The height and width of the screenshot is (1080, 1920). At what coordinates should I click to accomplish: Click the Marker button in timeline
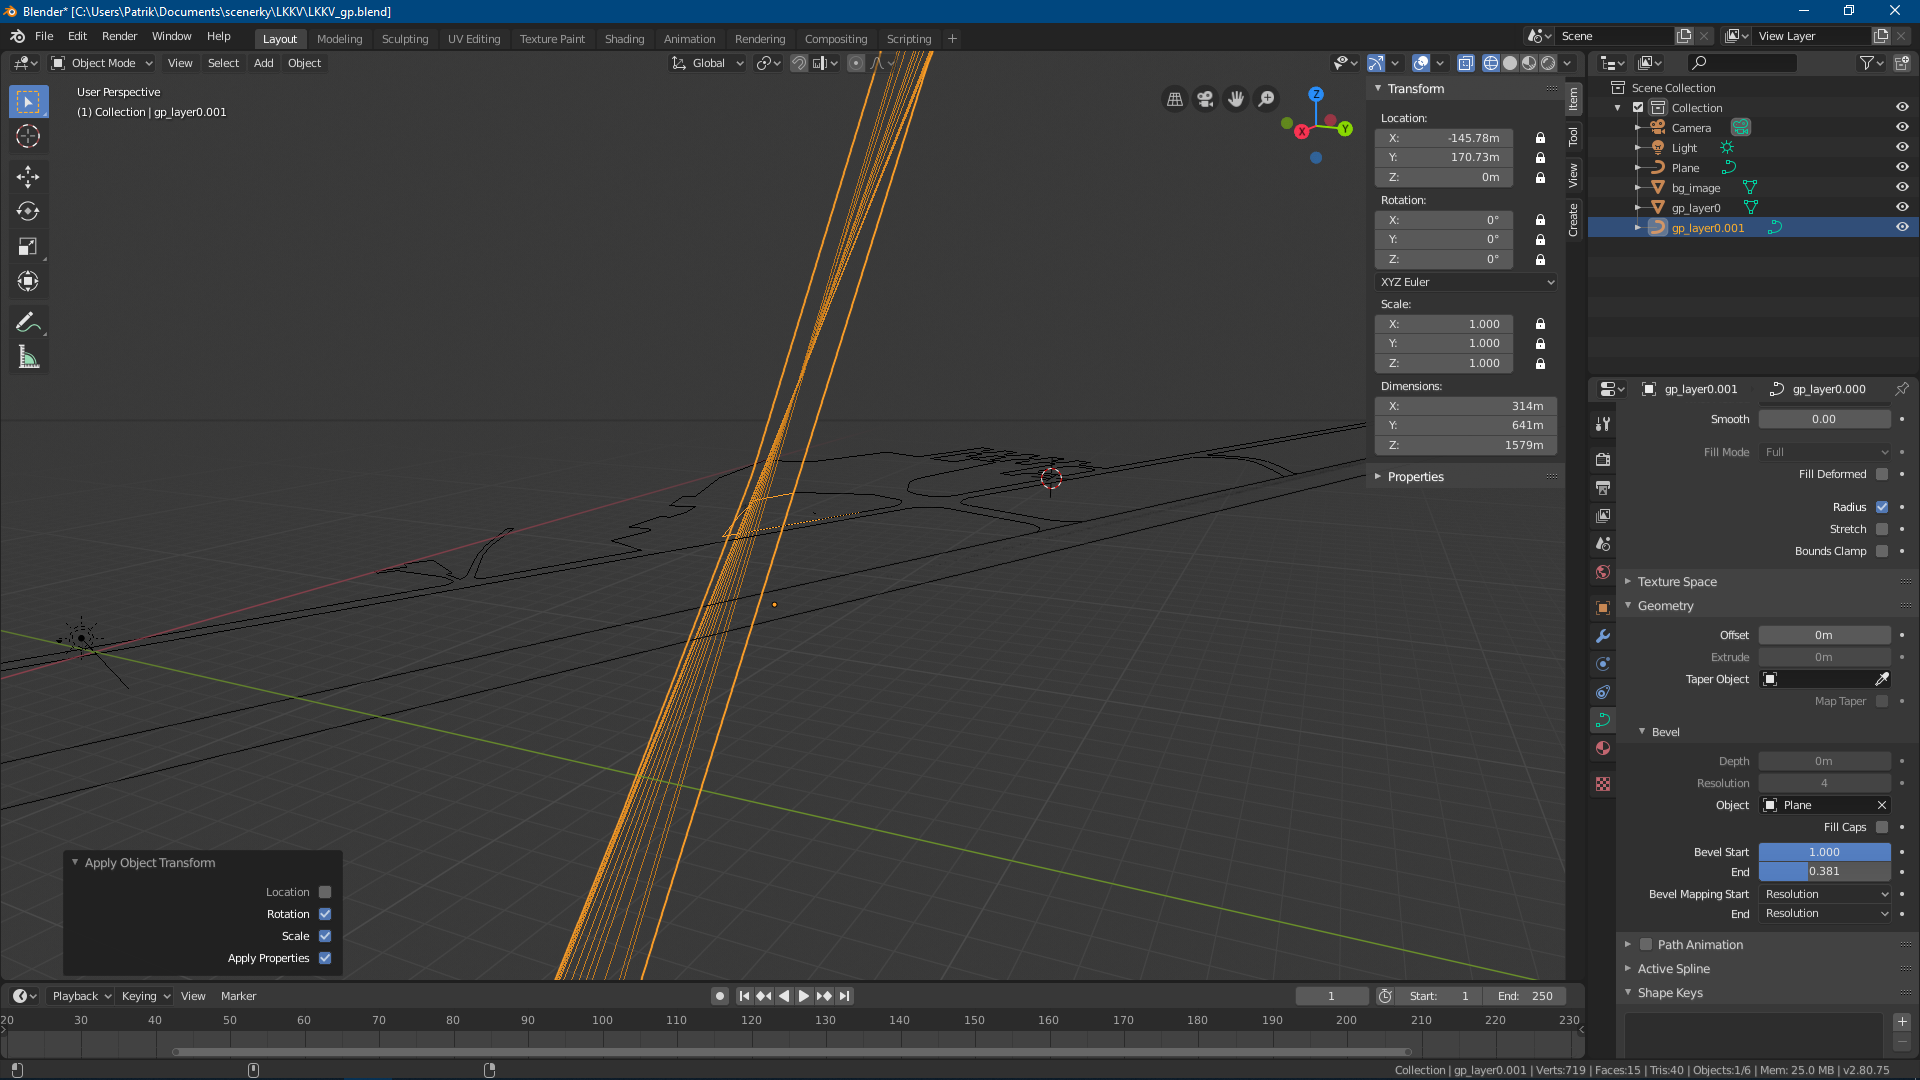point(238,996)
